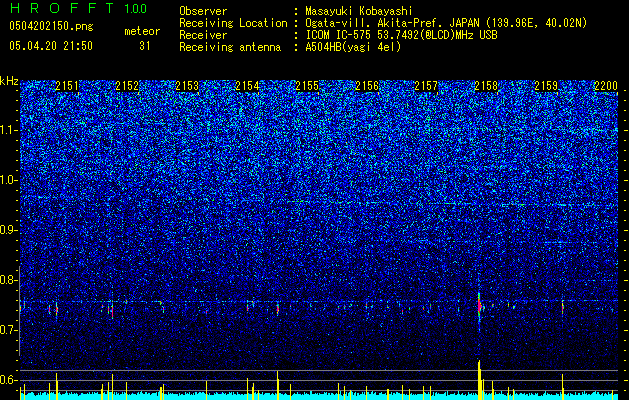Click the 2200 time marker
This screenshot has width=629, height=400.
[x=606, y=86]
